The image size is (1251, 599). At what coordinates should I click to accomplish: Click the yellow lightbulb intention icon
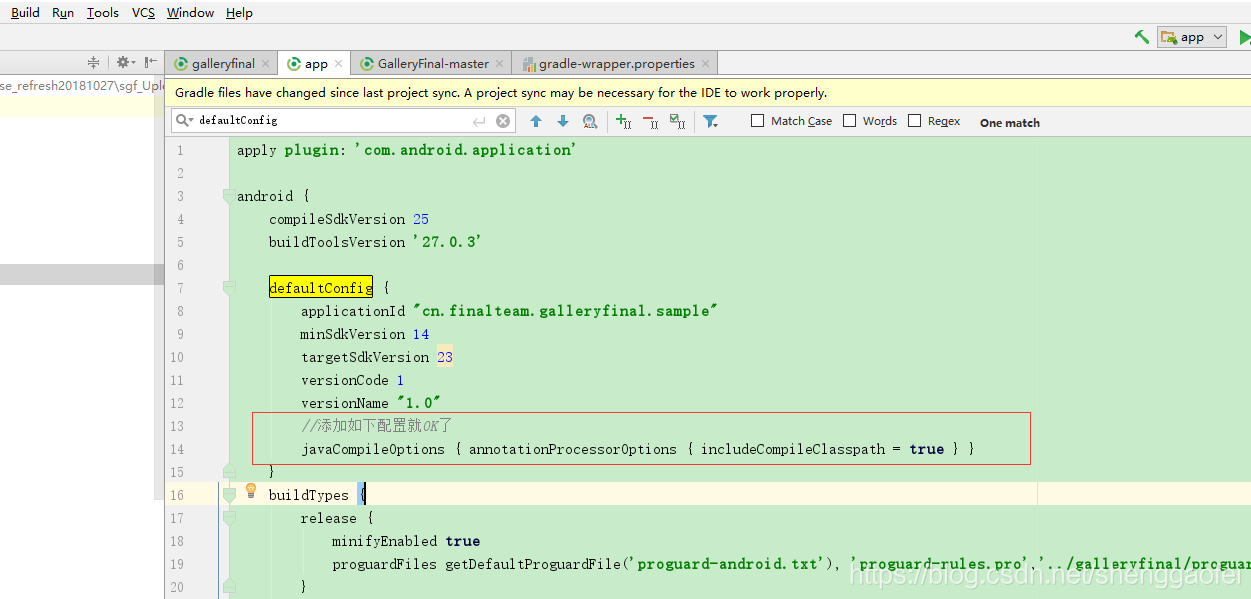click(251, 491)
